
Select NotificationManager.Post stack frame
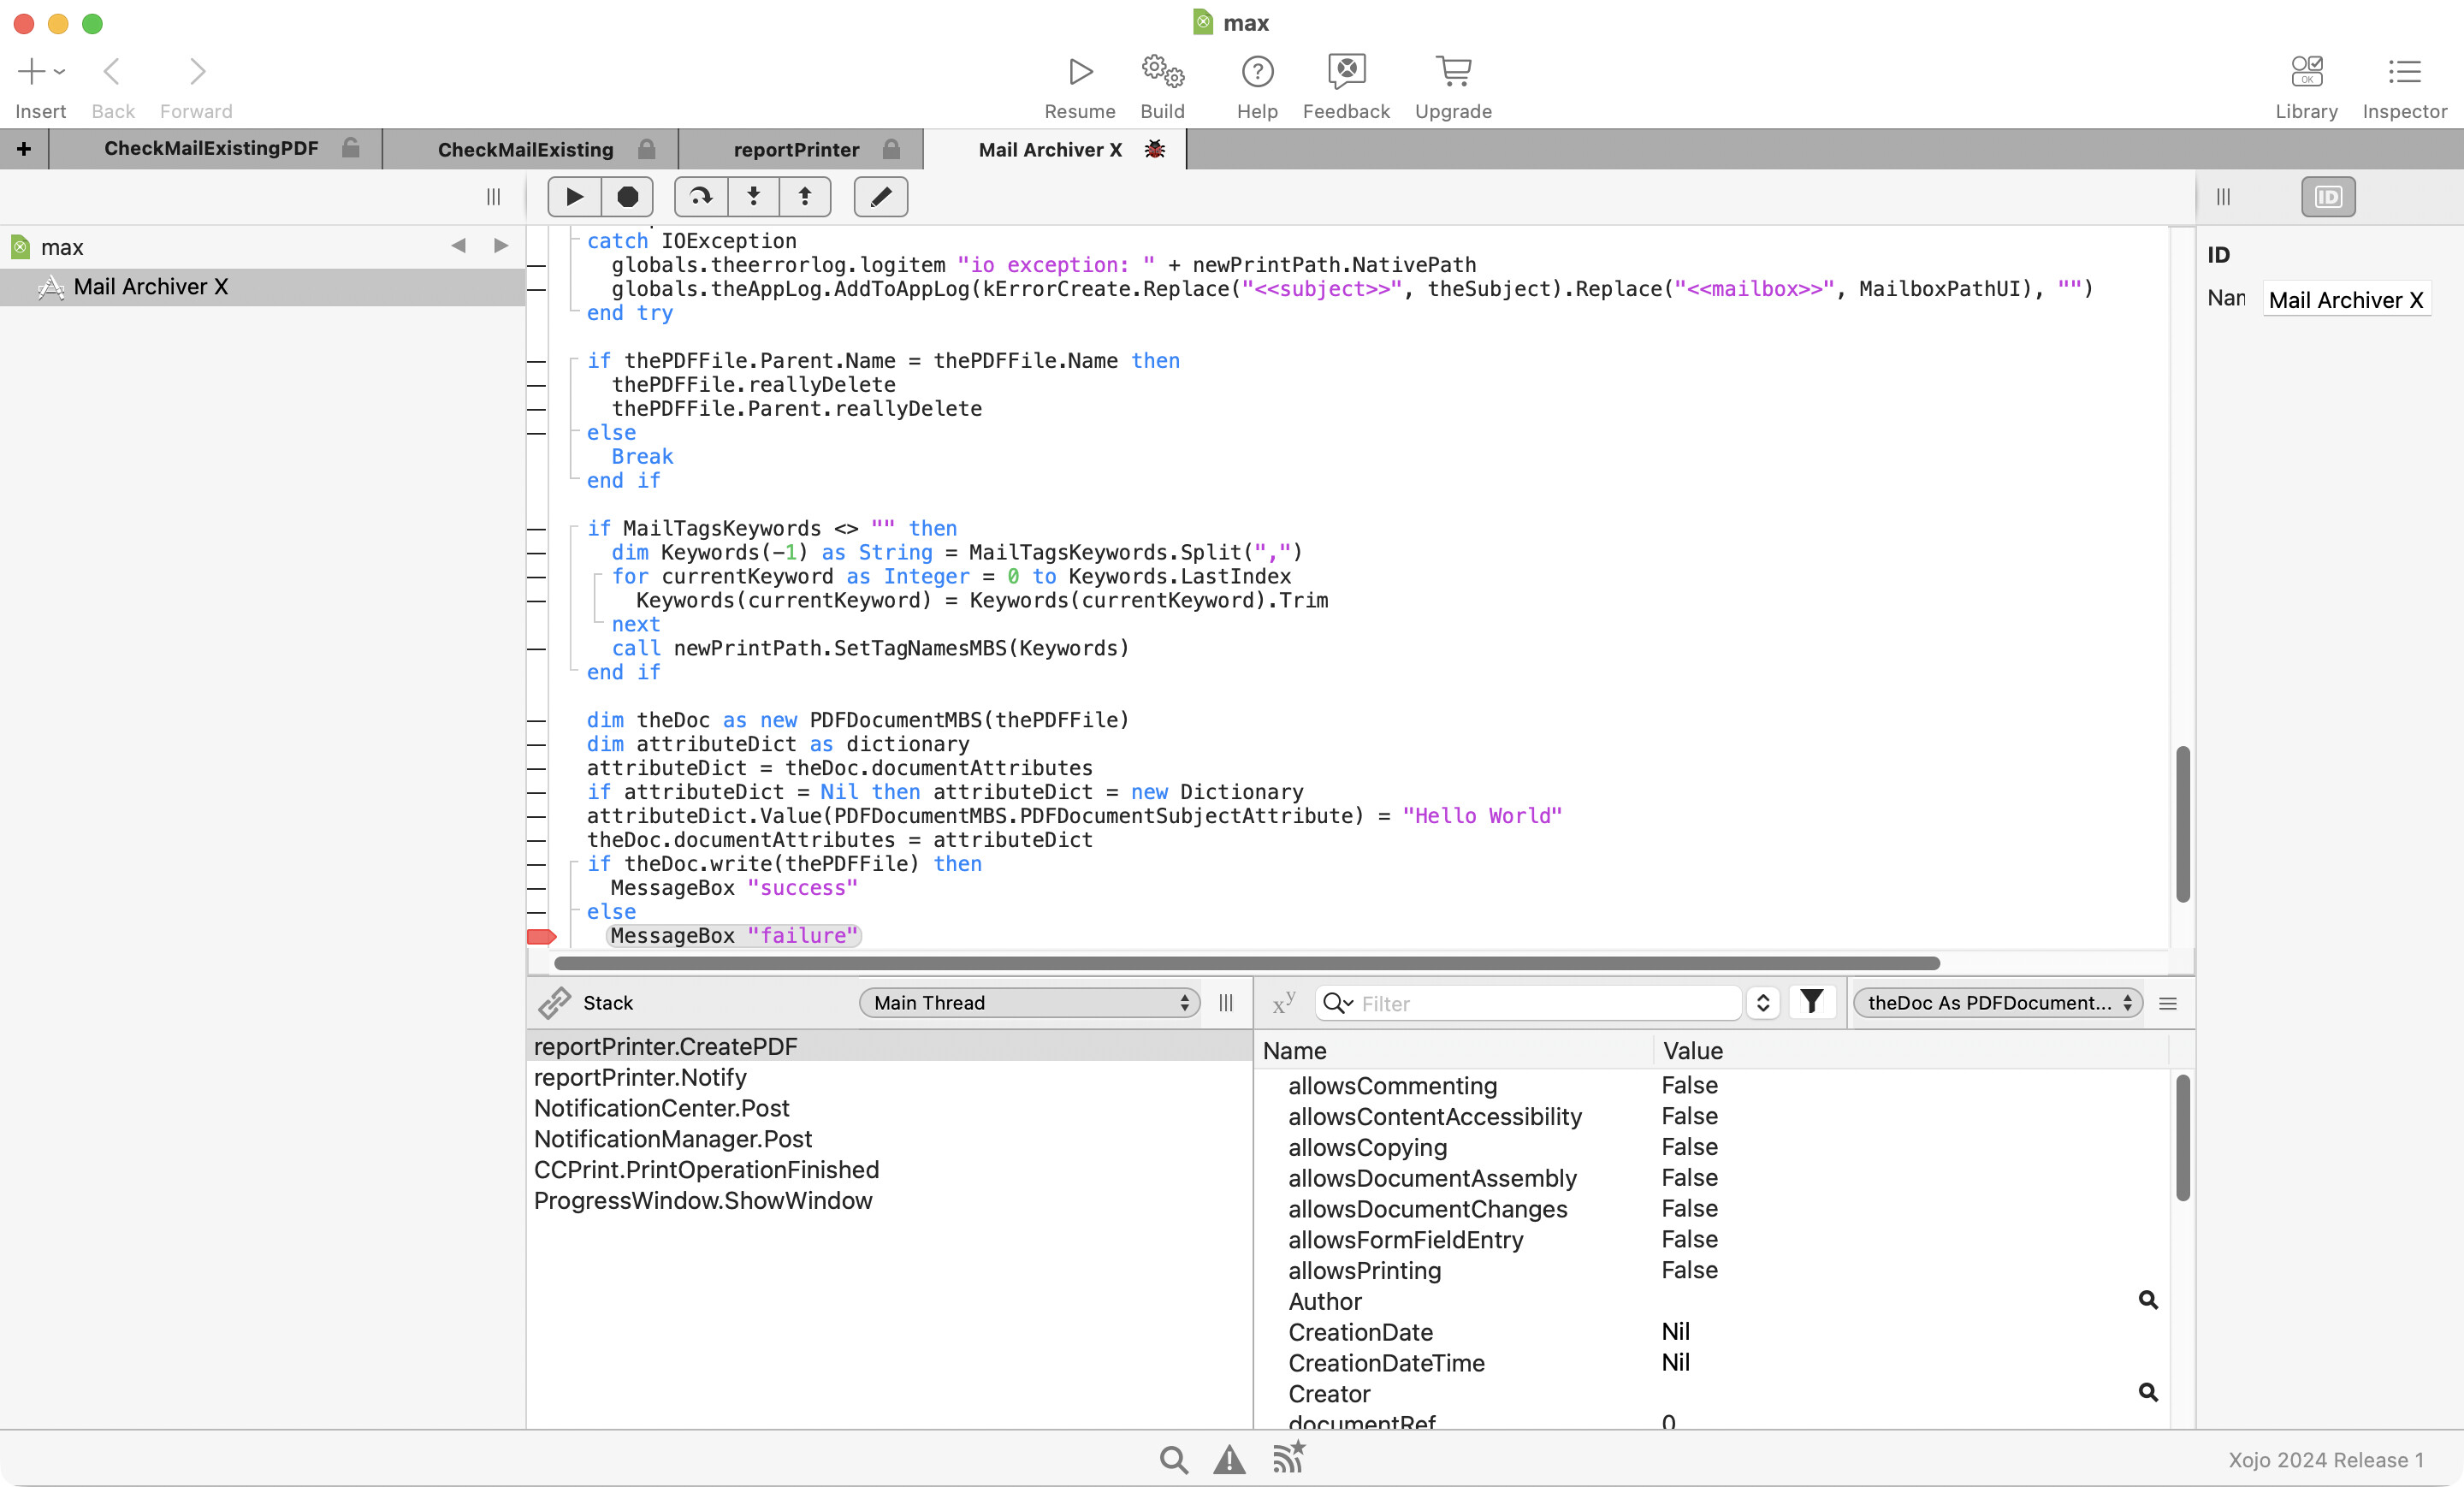click(x=889, y=1139)
